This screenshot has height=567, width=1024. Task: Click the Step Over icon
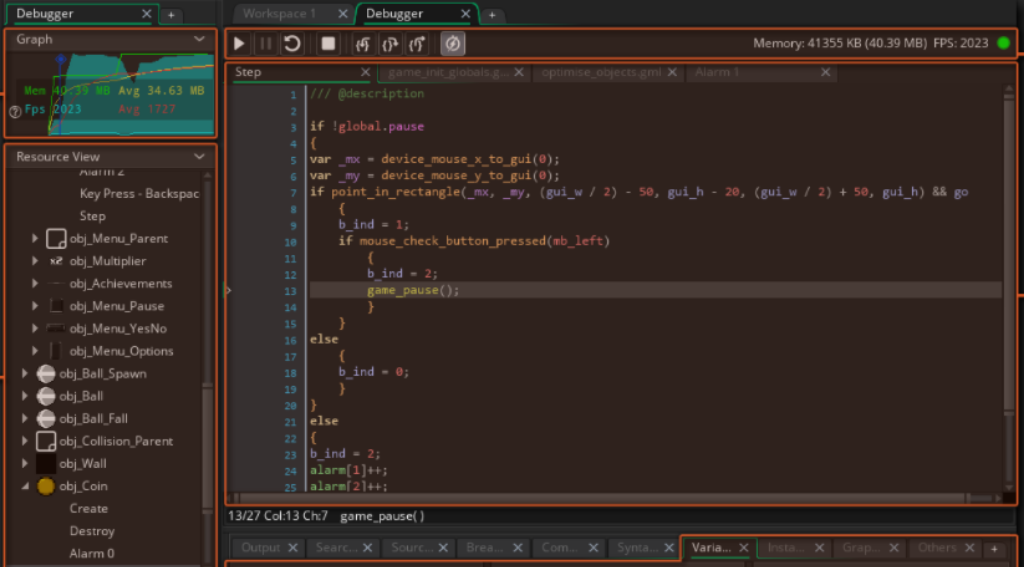[390, 44]
